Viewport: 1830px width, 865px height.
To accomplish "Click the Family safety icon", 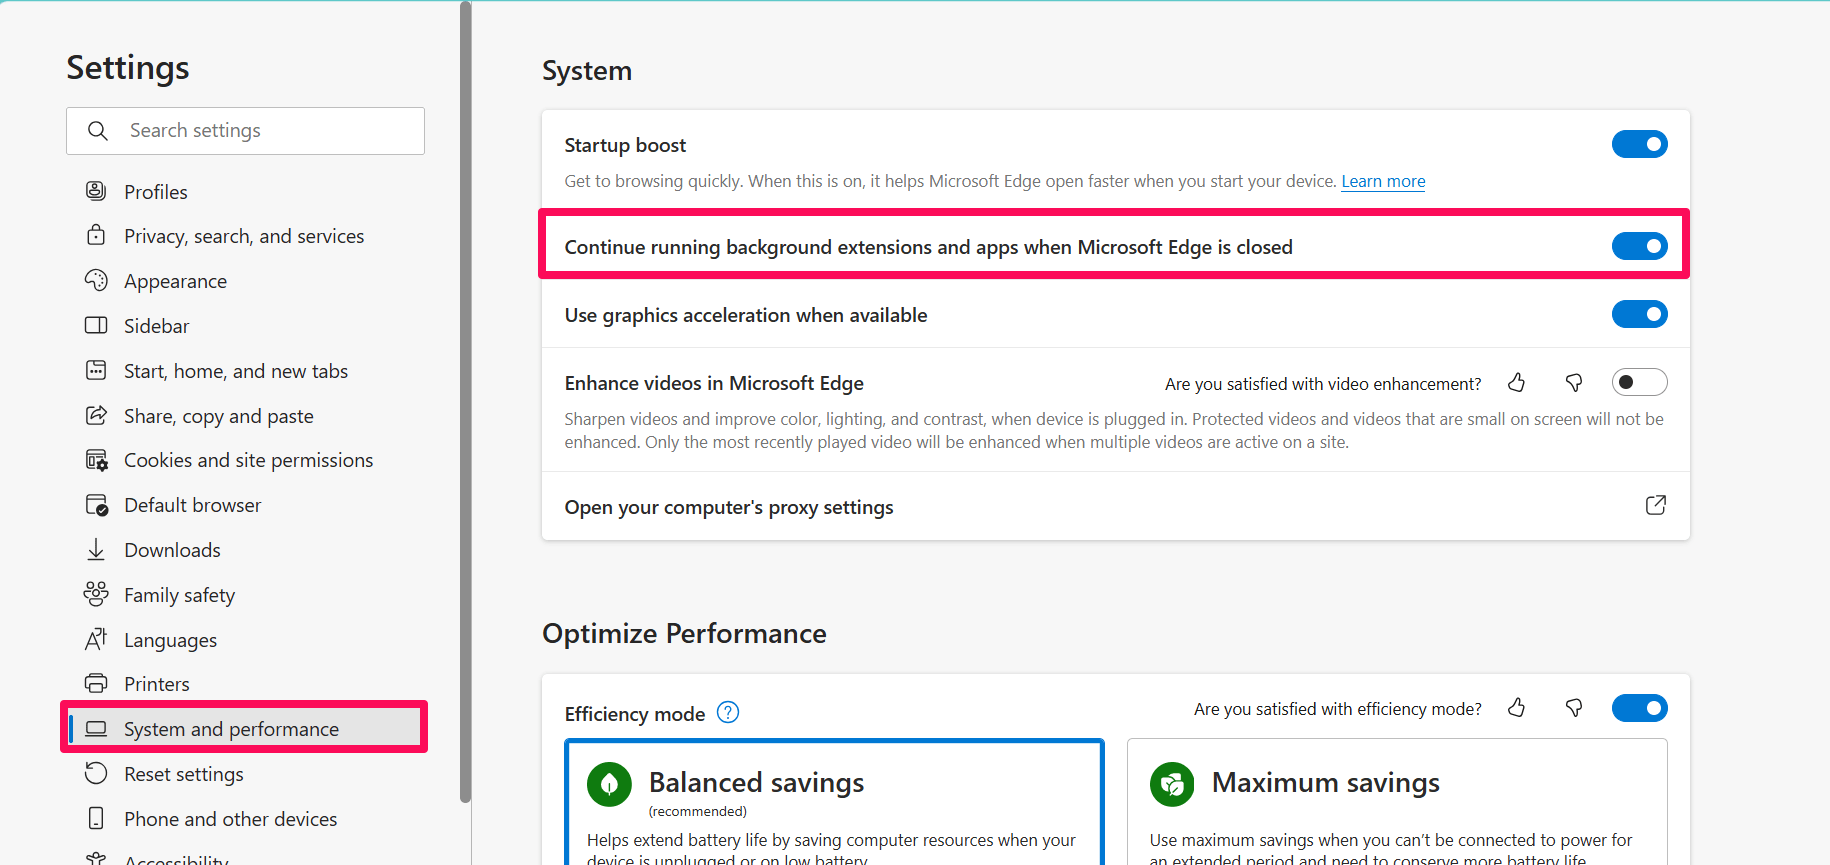I will (96, 594).
